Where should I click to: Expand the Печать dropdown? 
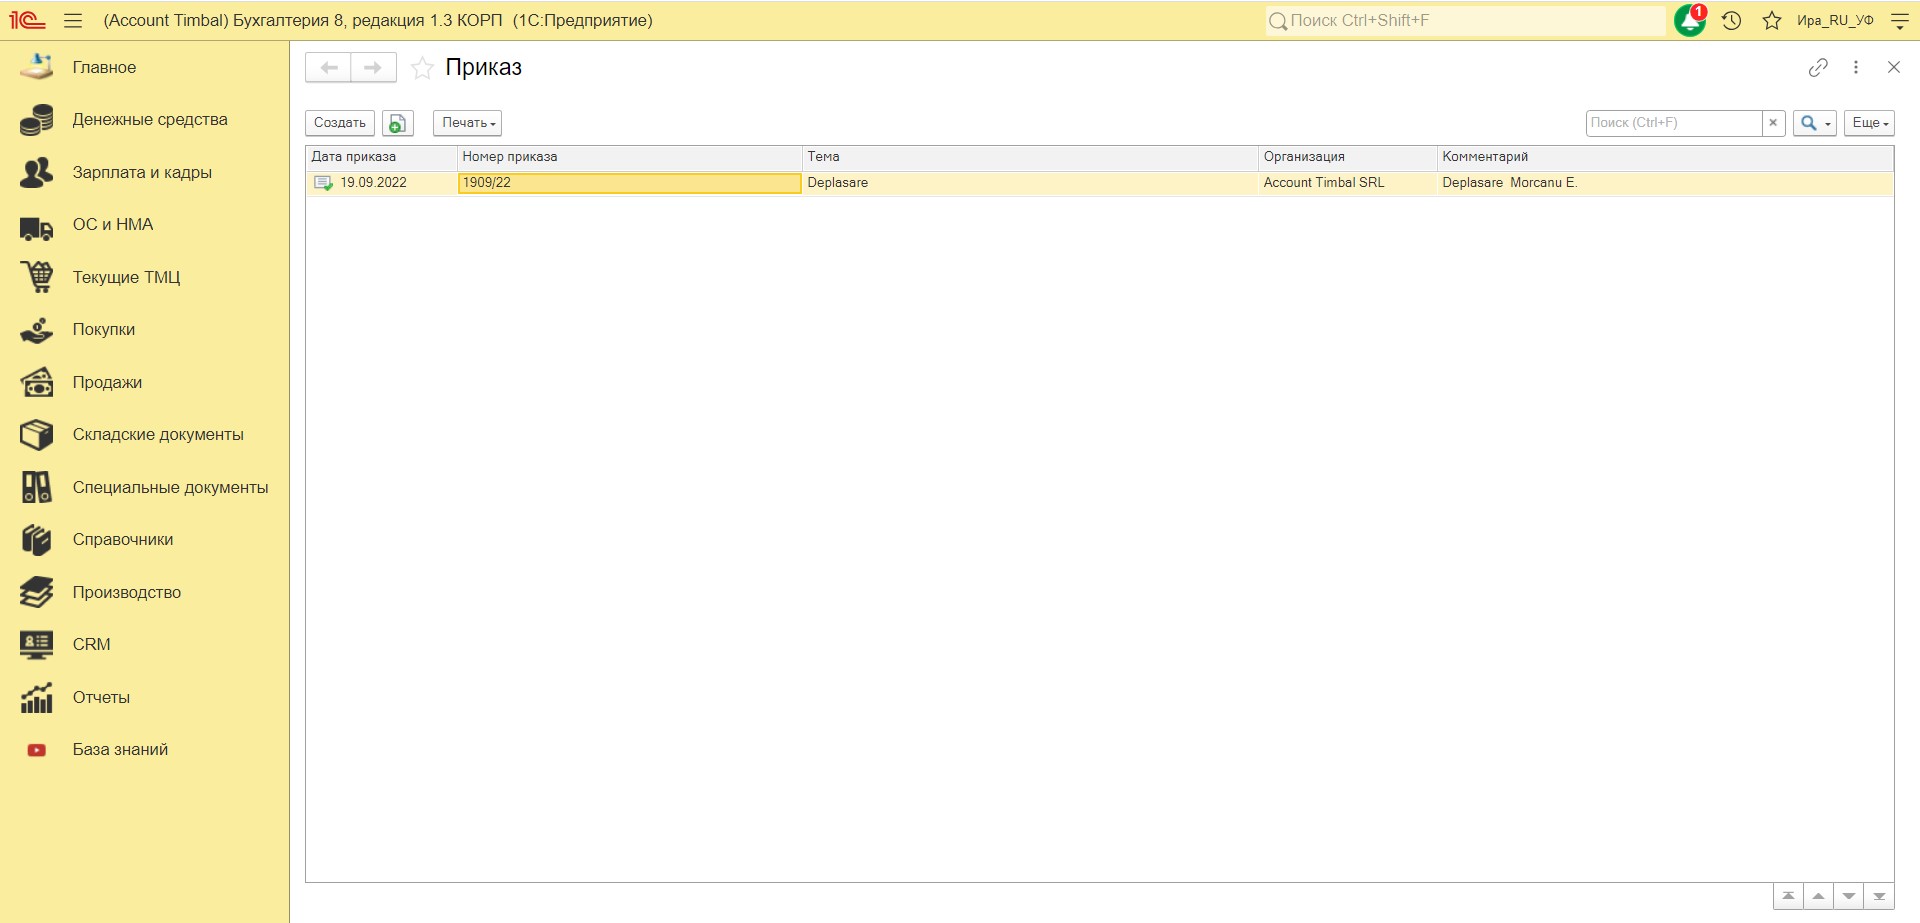coord(467,123)
